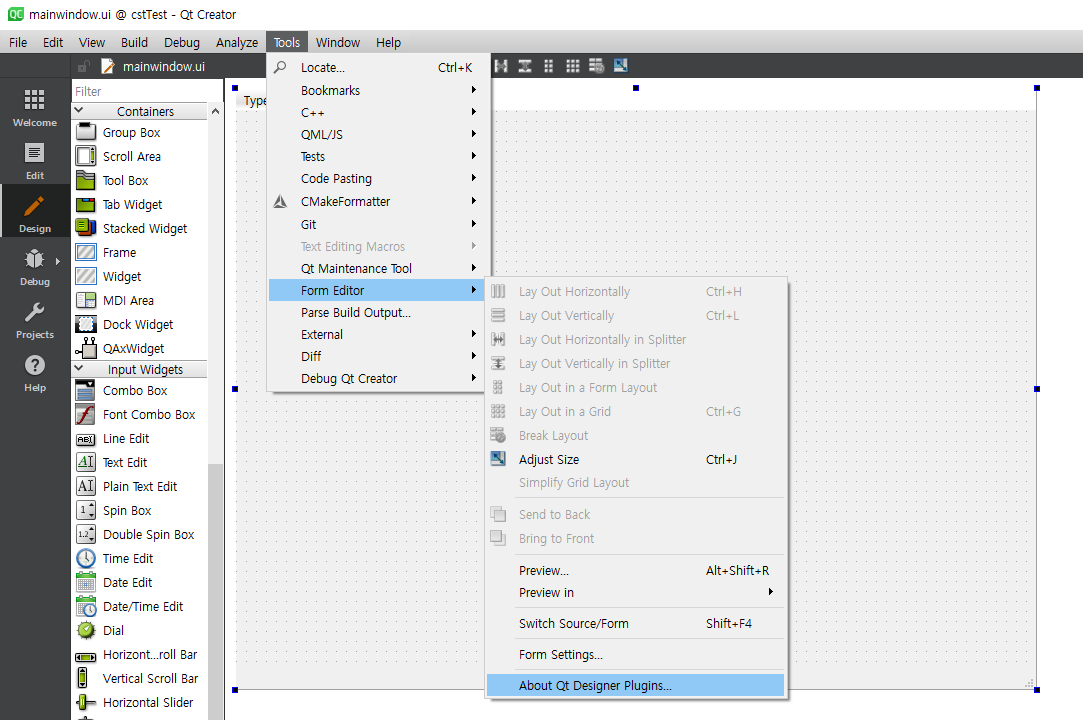
Task: Click the Dial widget icon
Action: 86,630
